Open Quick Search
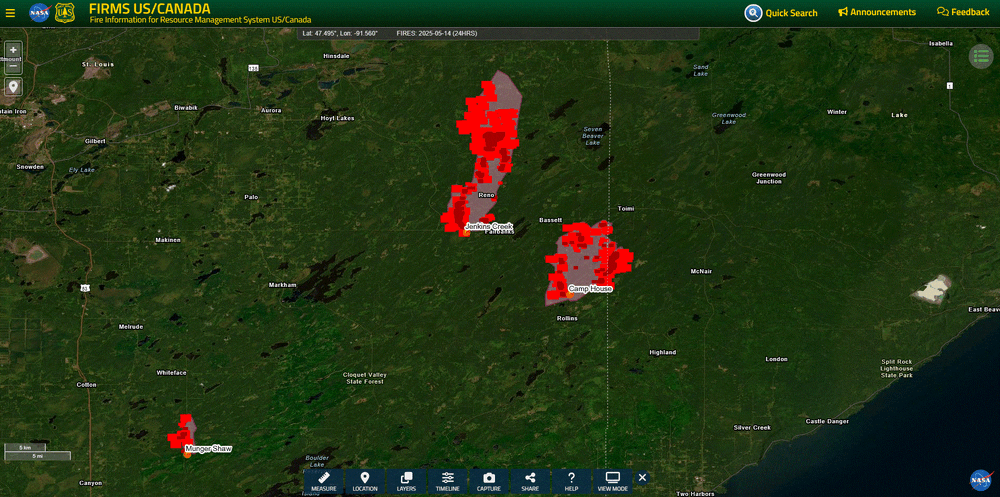This screenshot has height=497, width=1000. (x=781, y=13)
